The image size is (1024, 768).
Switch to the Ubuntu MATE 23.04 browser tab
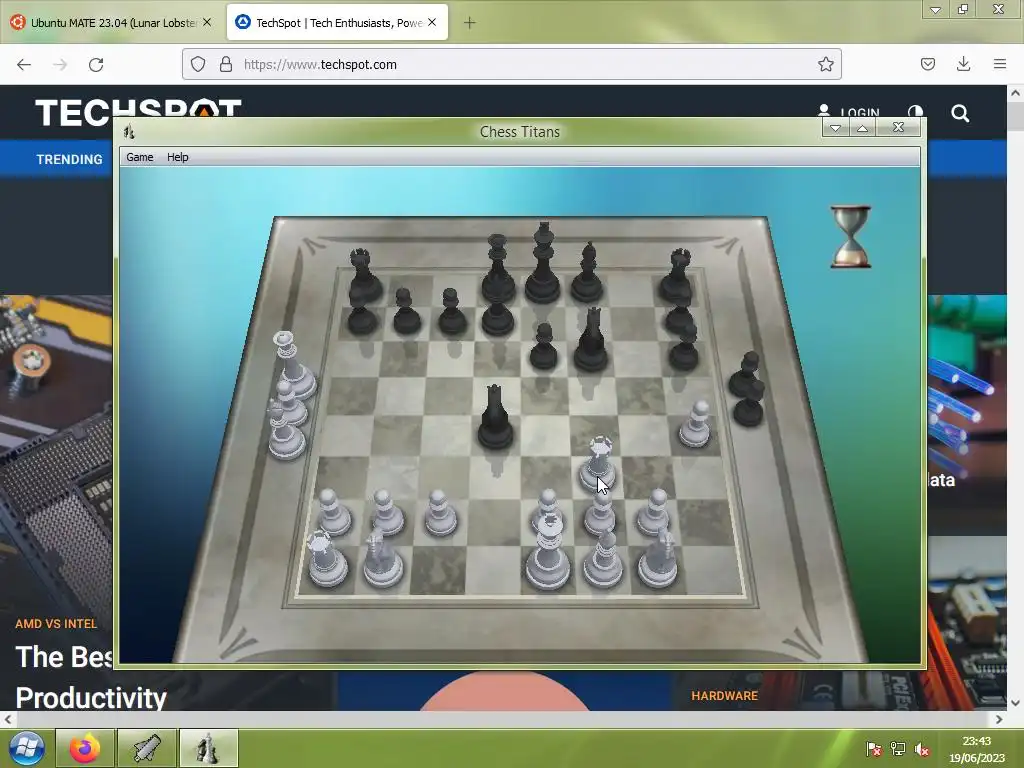coord(113,23)
